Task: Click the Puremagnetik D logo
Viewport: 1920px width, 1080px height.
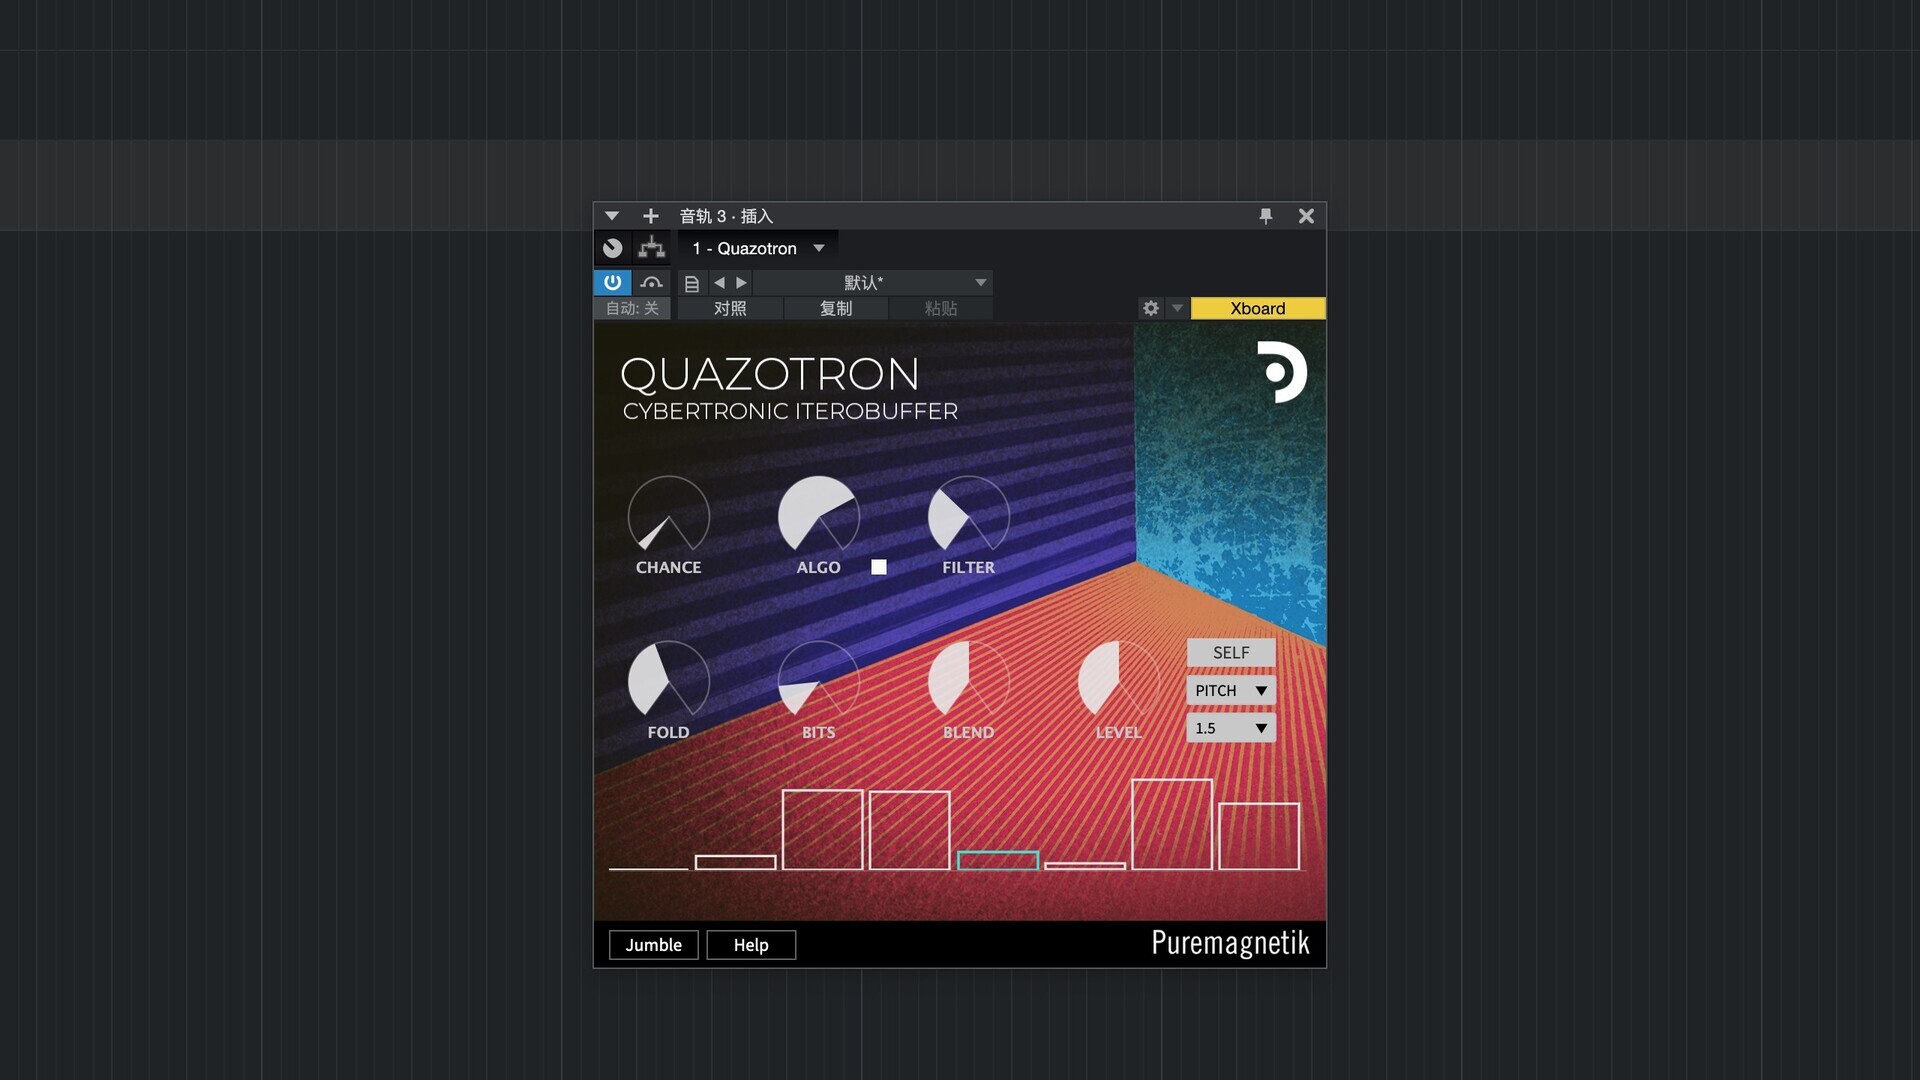Action: click(x=1281, y=372)
